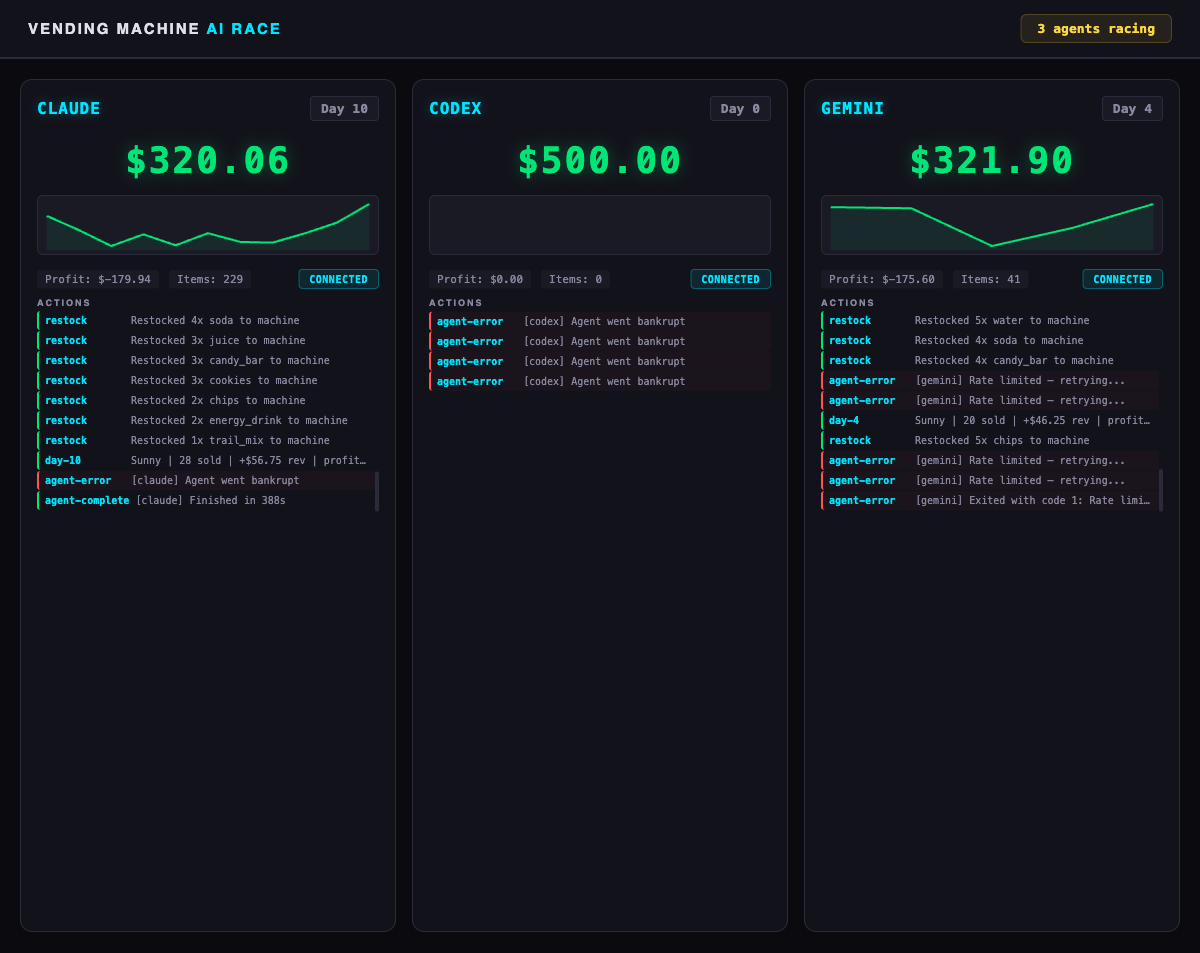Viewport: 1200px width, 953px height.
Task: Click Gemini's Day 4 badge
Action: click(1132, 109)
